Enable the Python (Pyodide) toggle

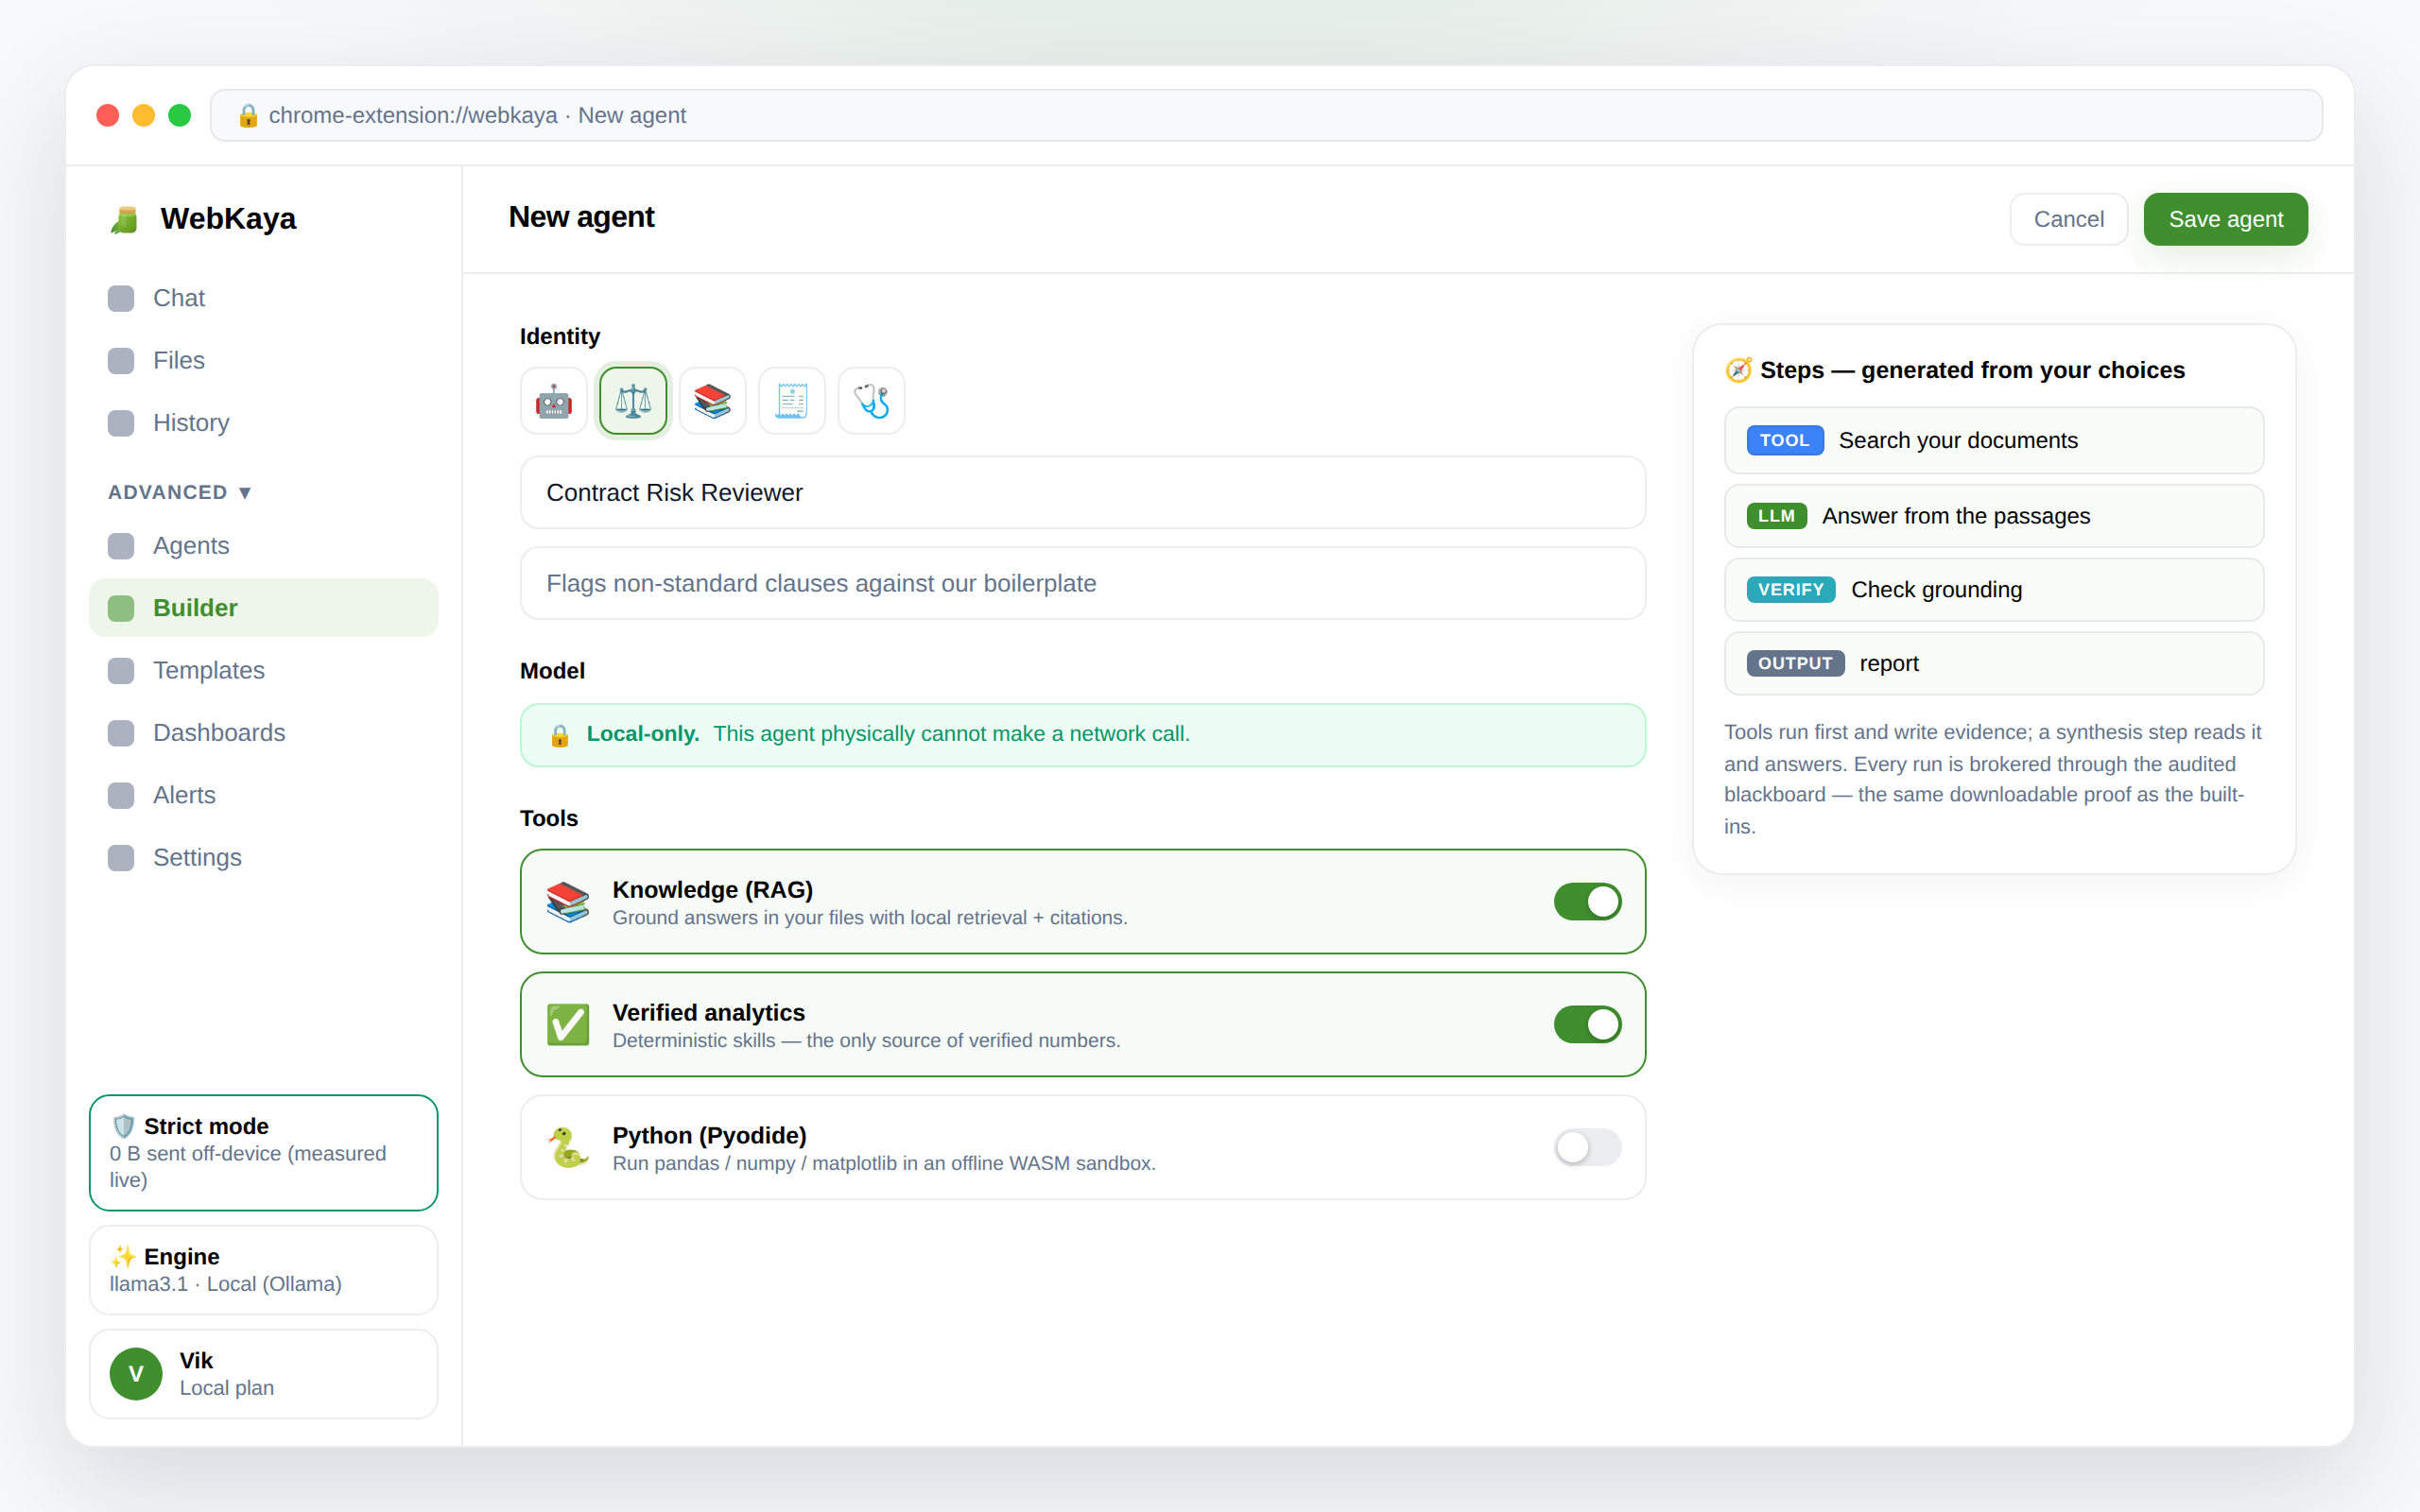pos(1587,1147)
